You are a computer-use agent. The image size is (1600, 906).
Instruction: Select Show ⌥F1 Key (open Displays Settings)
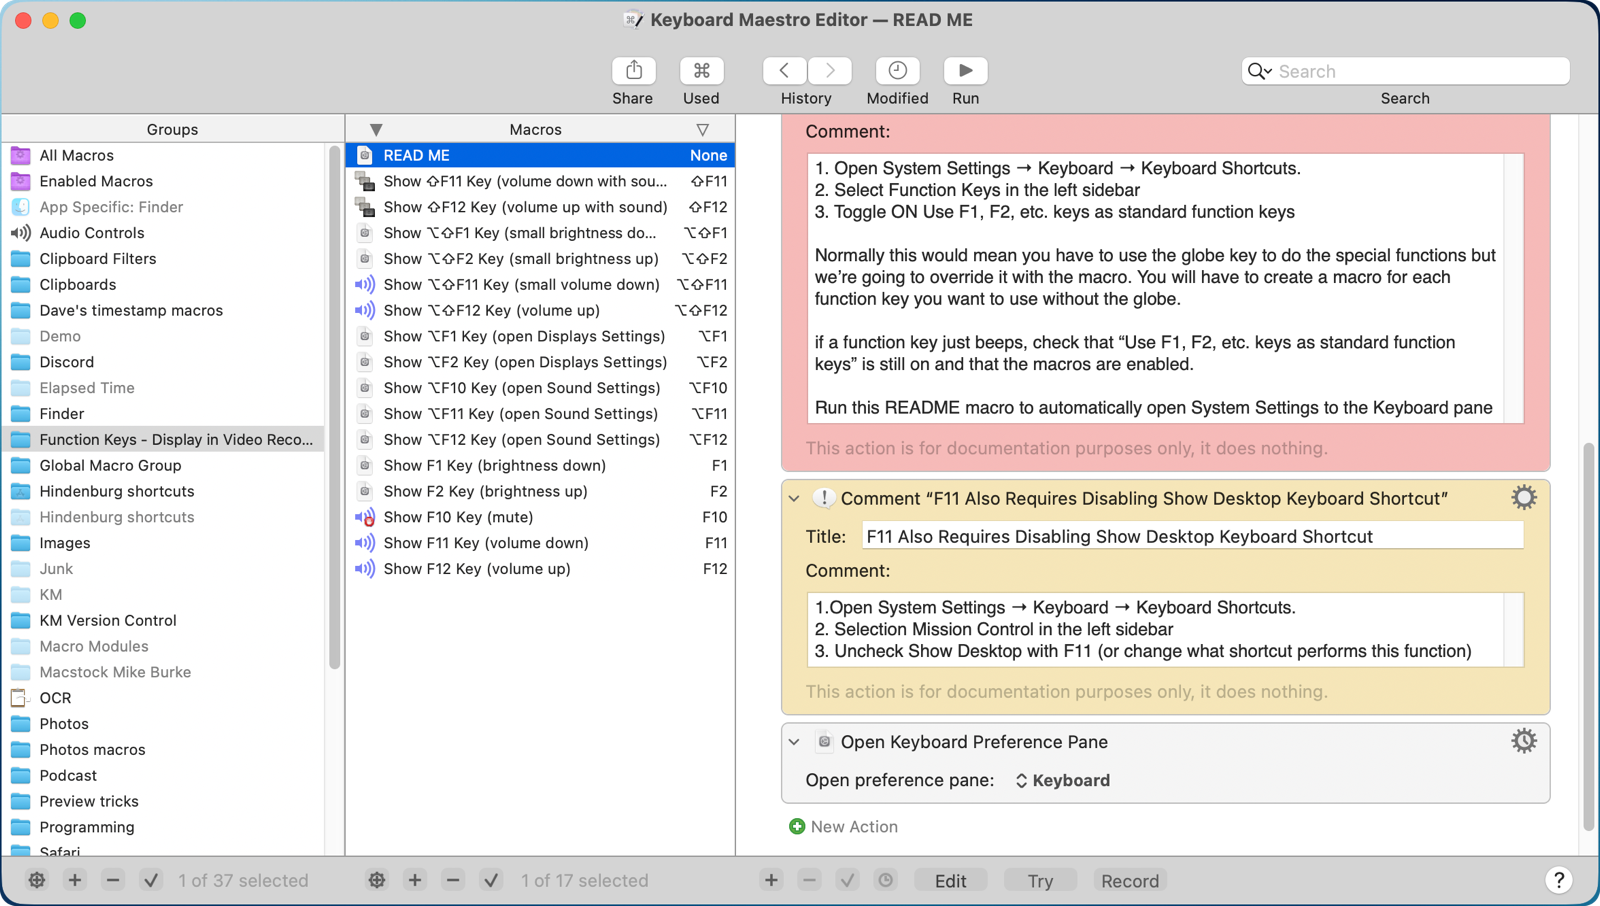coord(541,336)
